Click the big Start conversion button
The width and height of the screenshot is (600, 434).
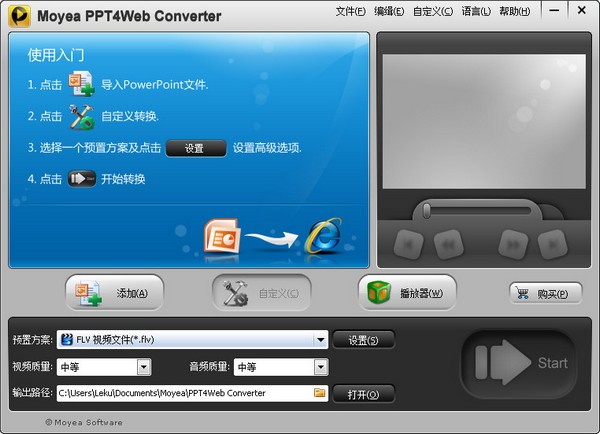519,362
